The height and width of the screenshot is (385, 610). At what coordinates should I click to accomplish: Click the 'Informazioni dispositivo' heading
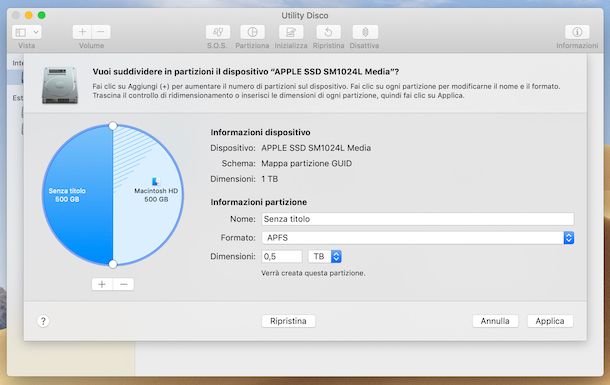[x=260, y=132]
